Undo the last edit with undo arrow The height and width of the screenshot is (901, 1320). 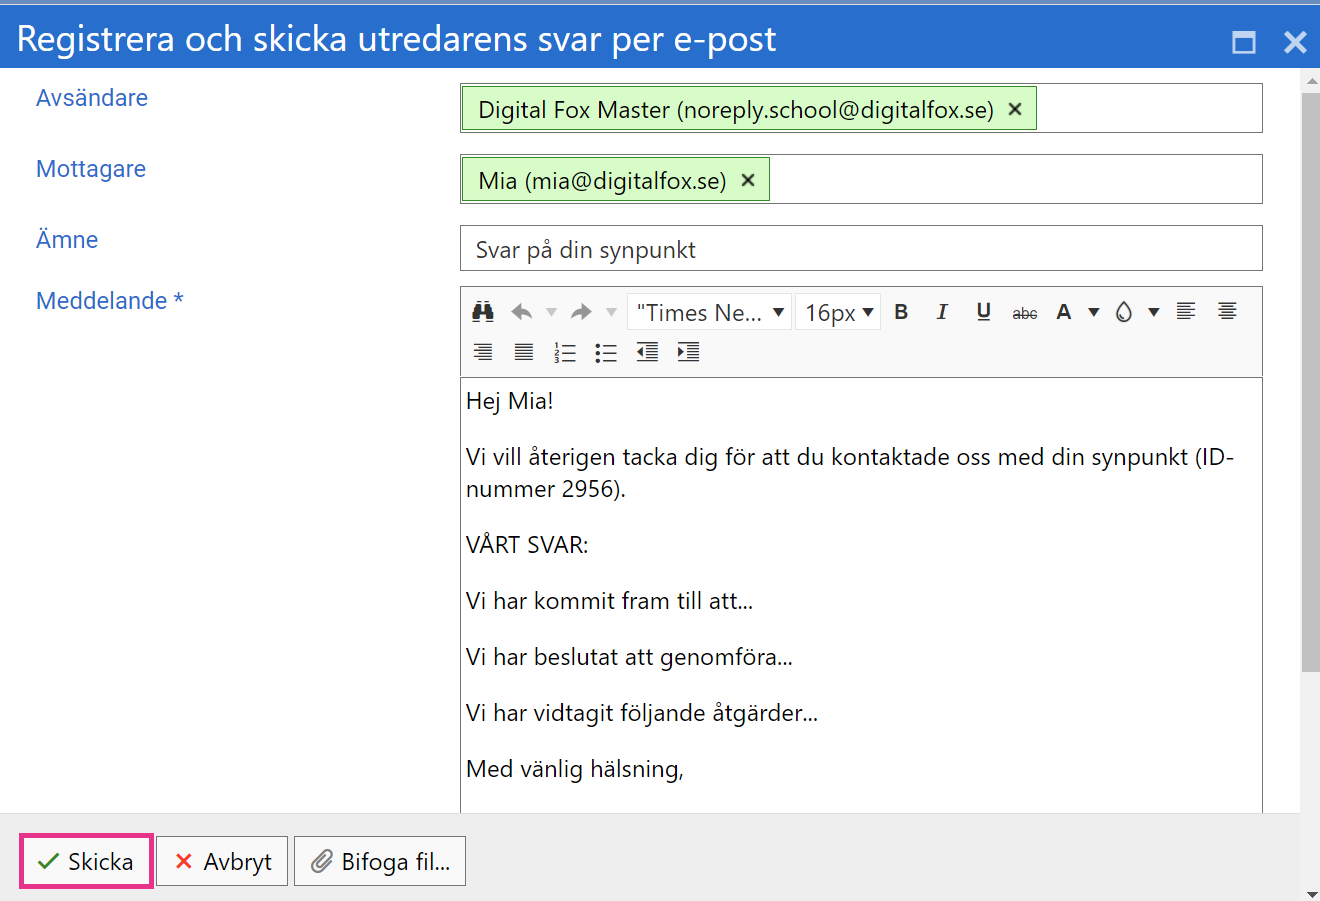click(x=522, y=312)
